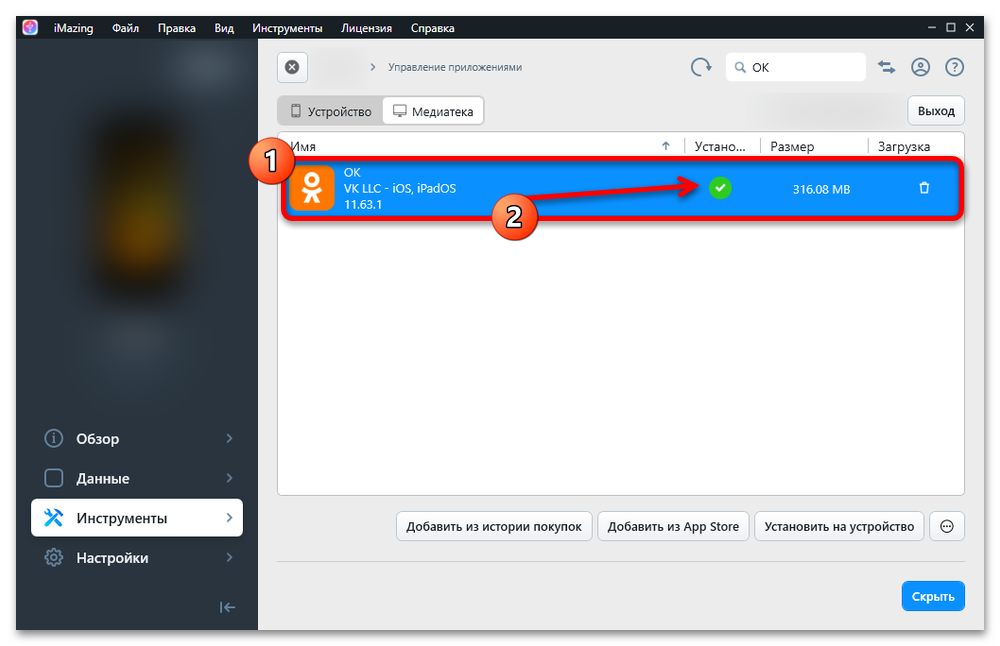
Task: Minimize the iMazing window
Action: pyautogui.click(x=932, y=27)
